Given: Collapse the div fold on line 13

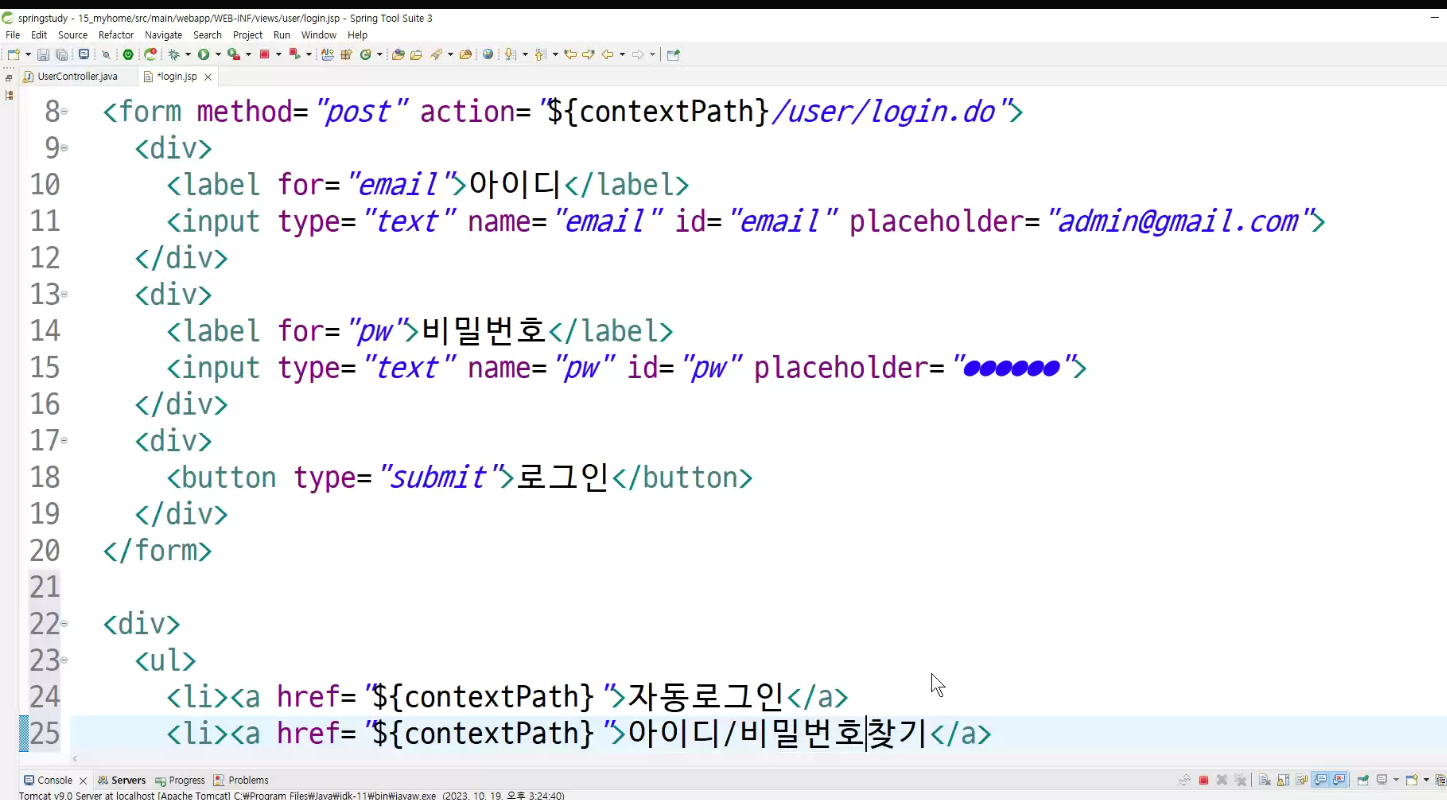Looking at the screenshot, I should (x=65, y=295).
